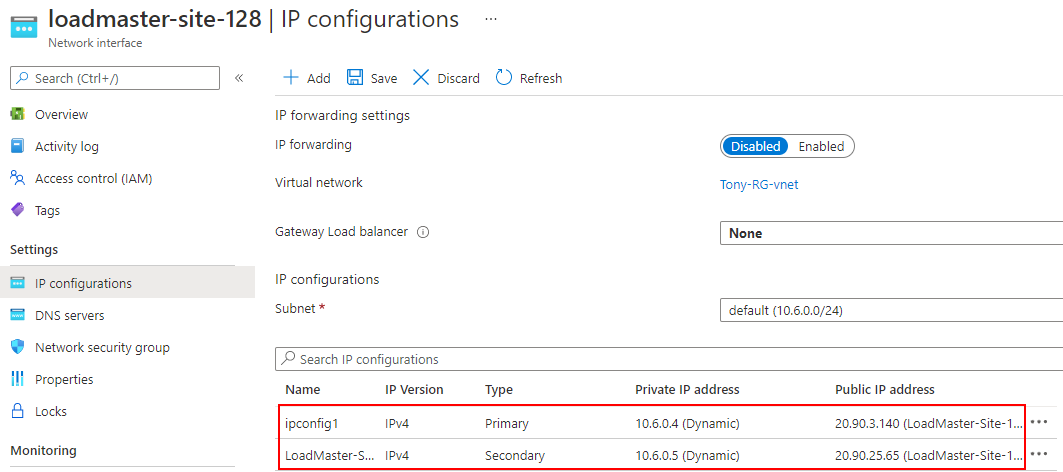Click the network interface resource icon
This screenshot has width=1063, height=472.
tap(24, 28)
